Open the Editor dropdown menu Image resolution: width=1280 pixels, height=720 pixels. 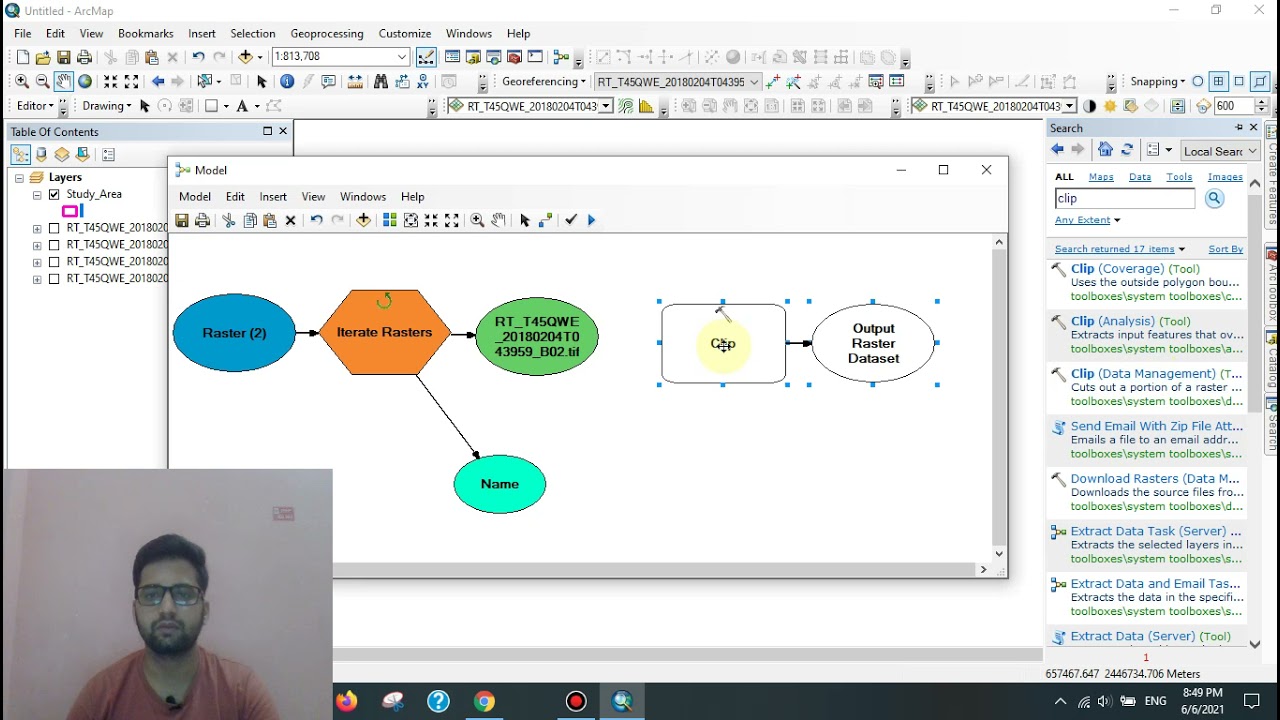coord(36,105)
